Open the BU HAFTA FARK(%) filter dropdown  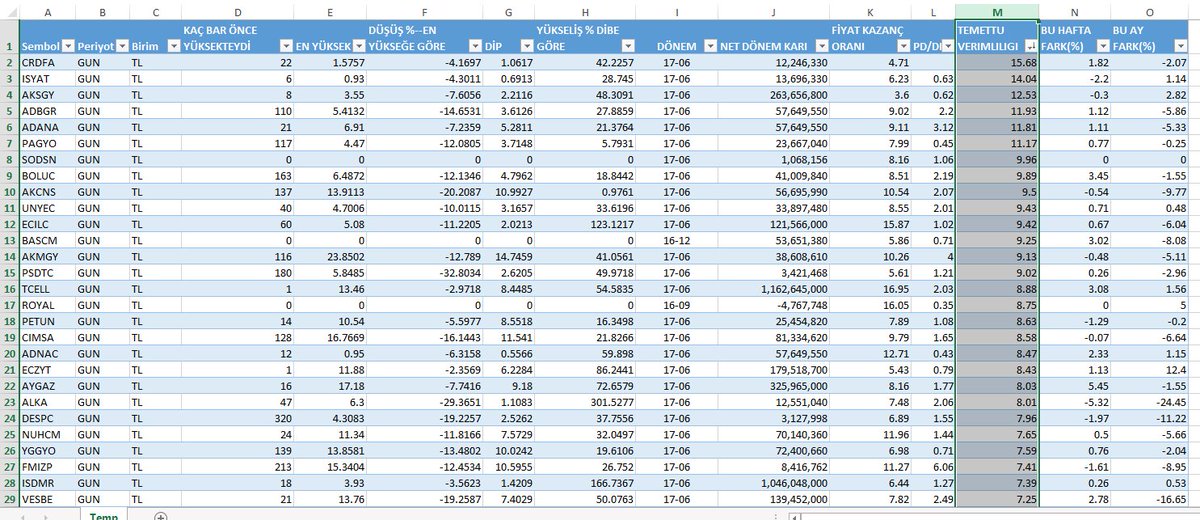pos(1101,47)
